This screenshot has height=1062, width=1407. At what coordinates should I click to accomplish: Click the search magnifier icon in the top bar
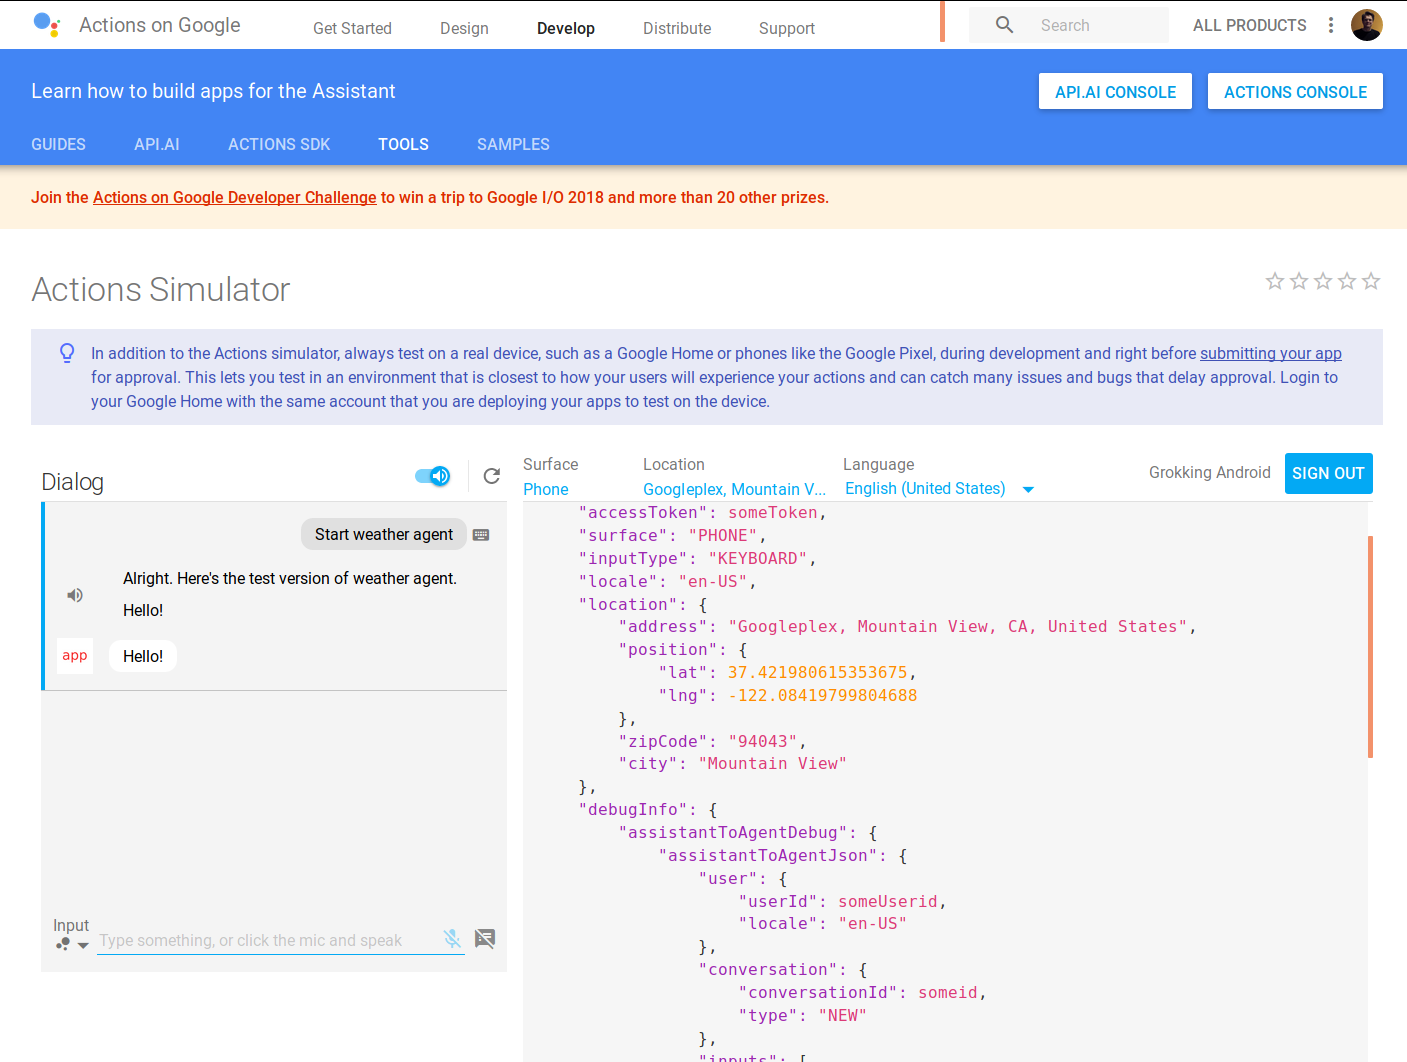pyautogui.click(x=1004, y=25)
